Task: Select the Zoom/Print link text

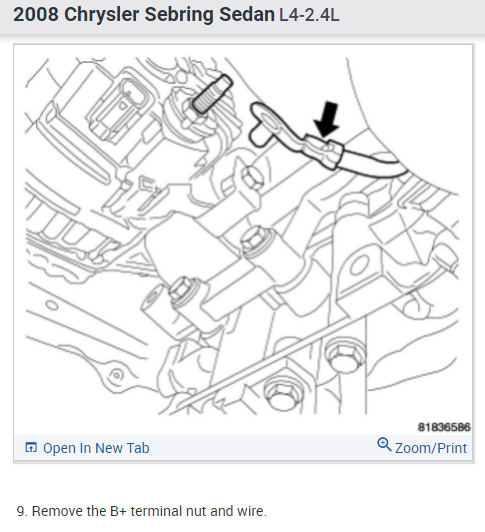Action: 431,448
